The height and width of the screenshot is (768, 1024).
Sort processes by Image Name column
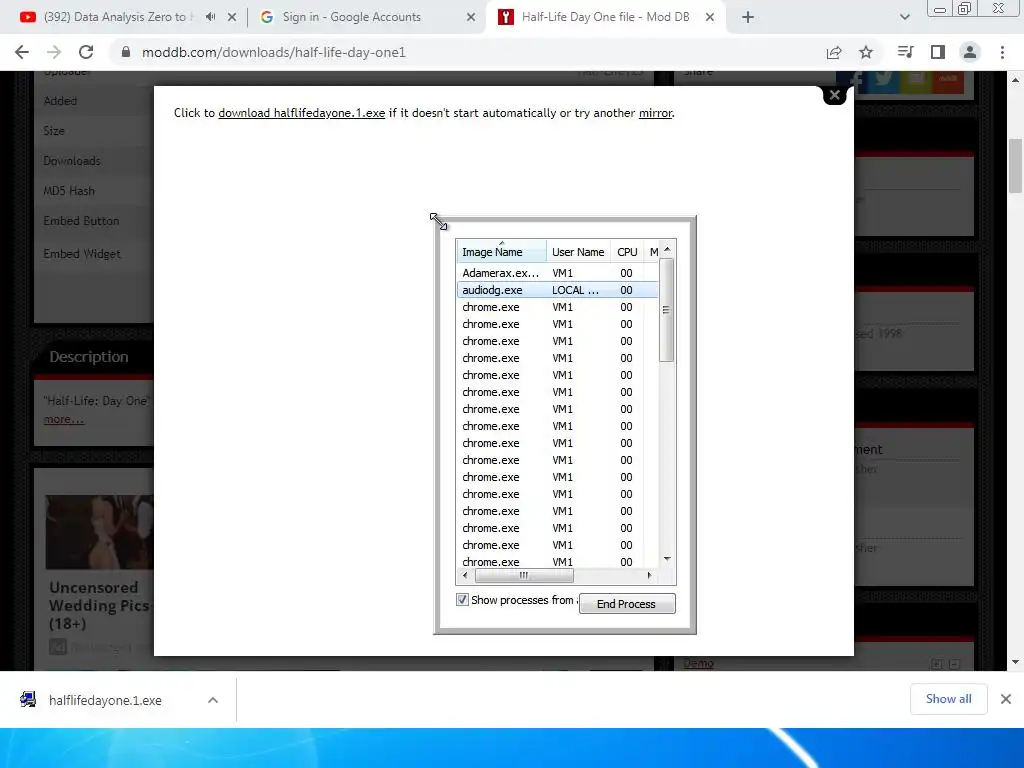point(501,251)
